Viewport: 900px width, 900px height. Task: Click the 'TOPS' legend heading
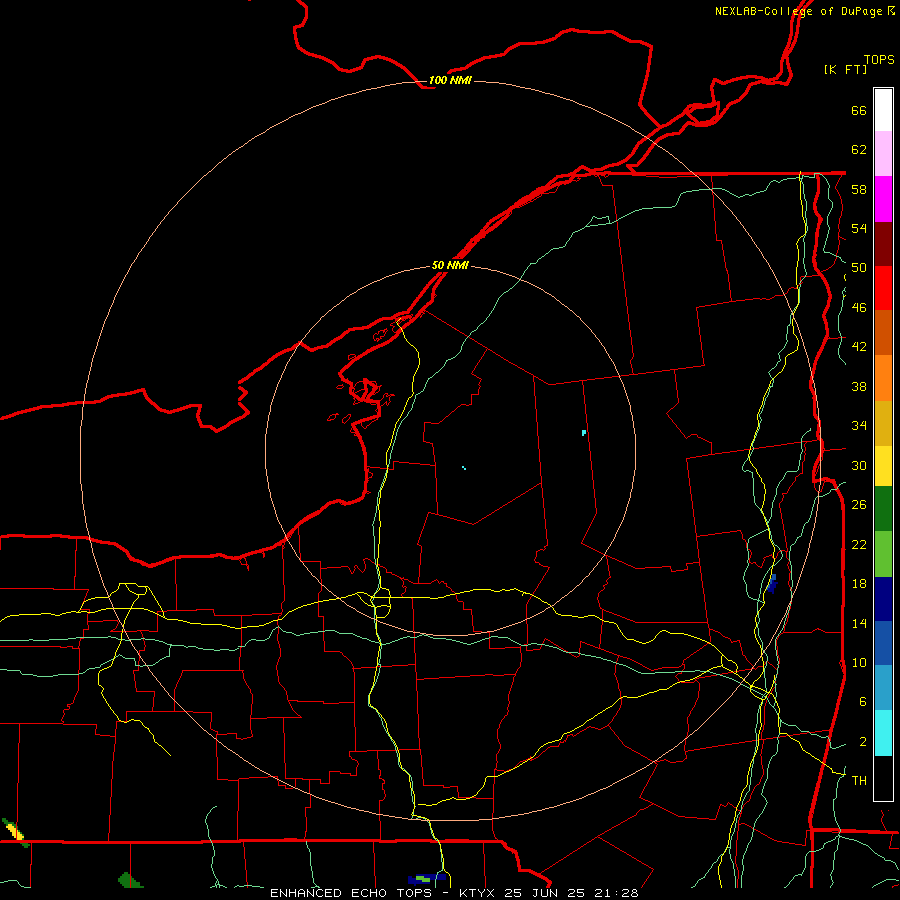(879, 60)
